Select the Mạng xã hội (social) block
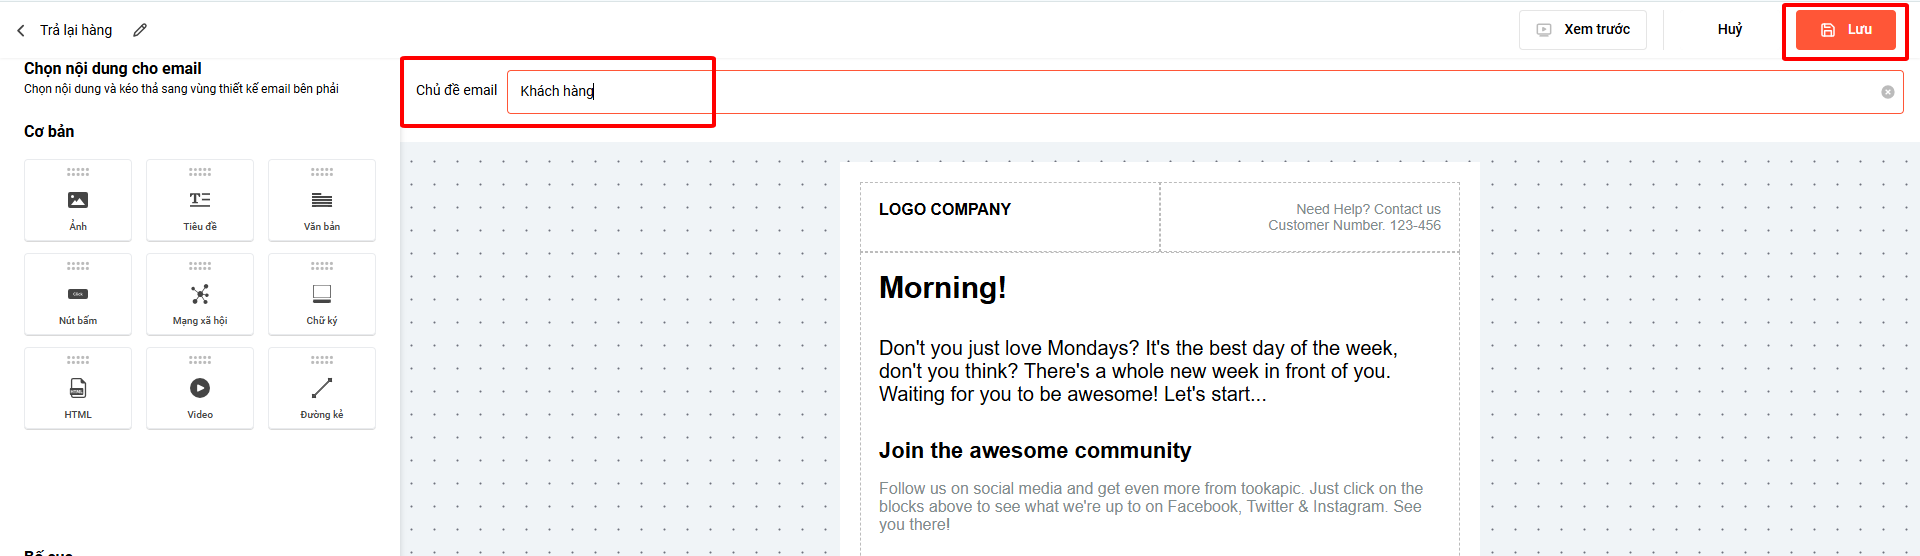The height and width of the screenshot is (556, 1920). click(x=200, y=295)
